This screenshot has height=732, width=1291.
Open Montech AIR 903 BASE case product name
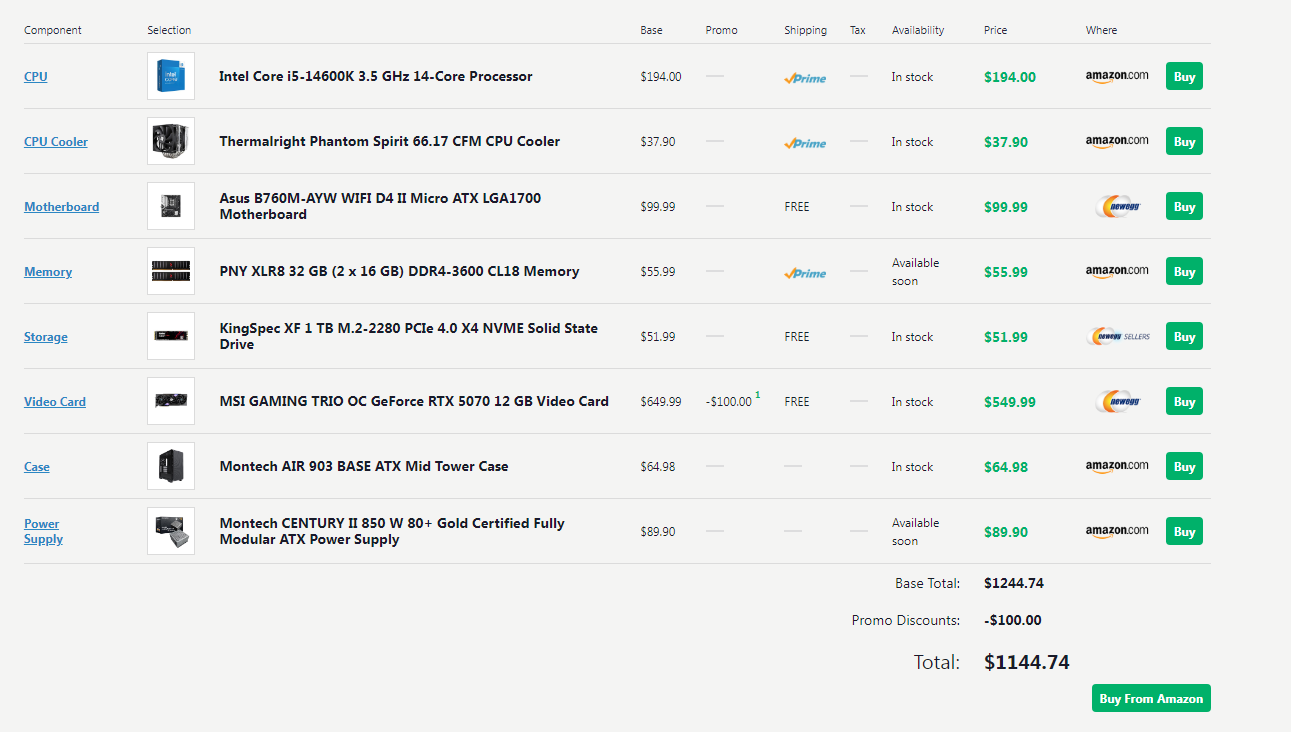pos(364,466)
